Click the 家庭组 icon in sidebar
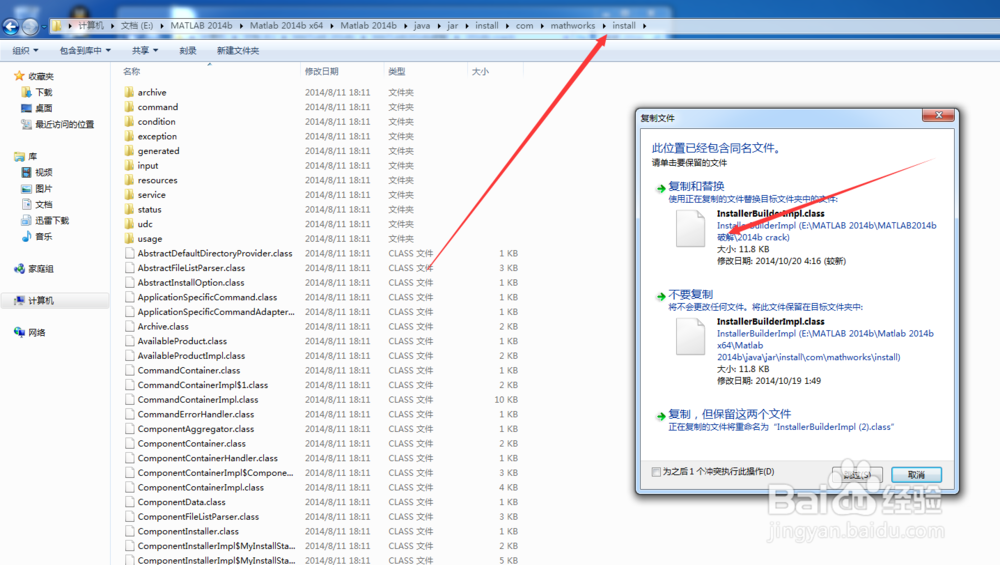1000x565 pixels. (x=19, y=268)
